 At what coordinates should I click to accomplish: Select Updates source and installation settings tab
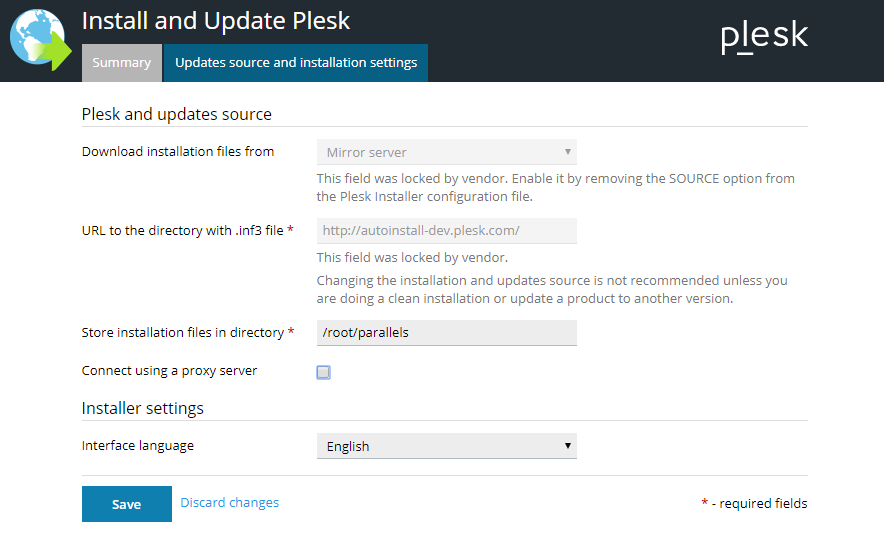coord(296,63)
